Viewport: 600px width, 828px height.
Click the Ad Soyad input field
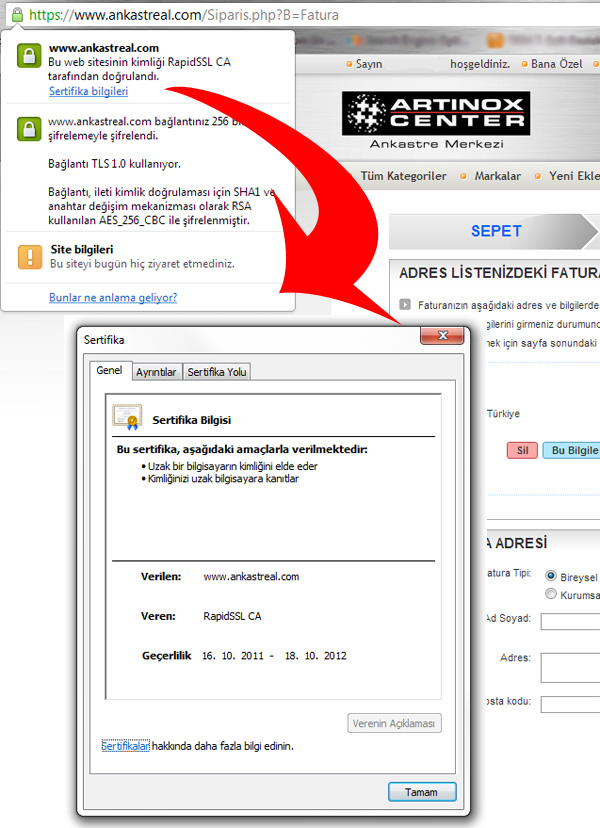pos(570,621)
